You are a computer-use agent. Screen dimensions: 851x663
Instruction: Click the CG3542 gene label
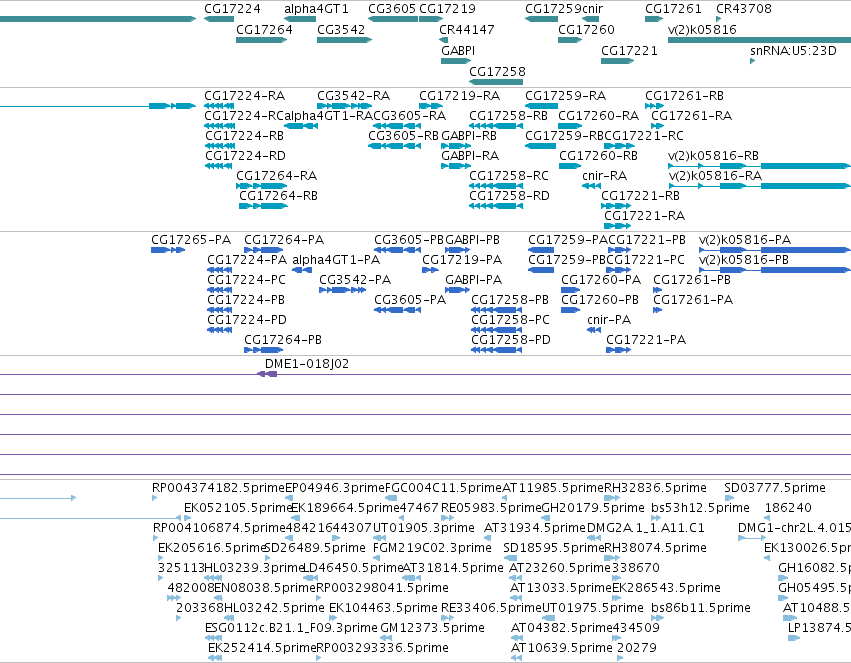pyautogui.click(x=341, y=29)
